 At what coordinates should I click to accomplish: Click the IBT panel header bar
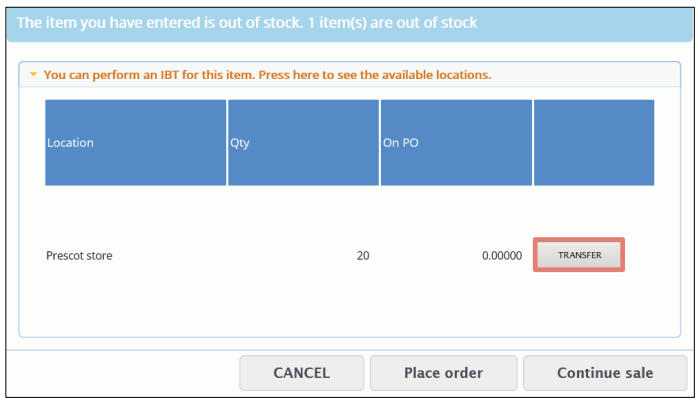(349, 74)
